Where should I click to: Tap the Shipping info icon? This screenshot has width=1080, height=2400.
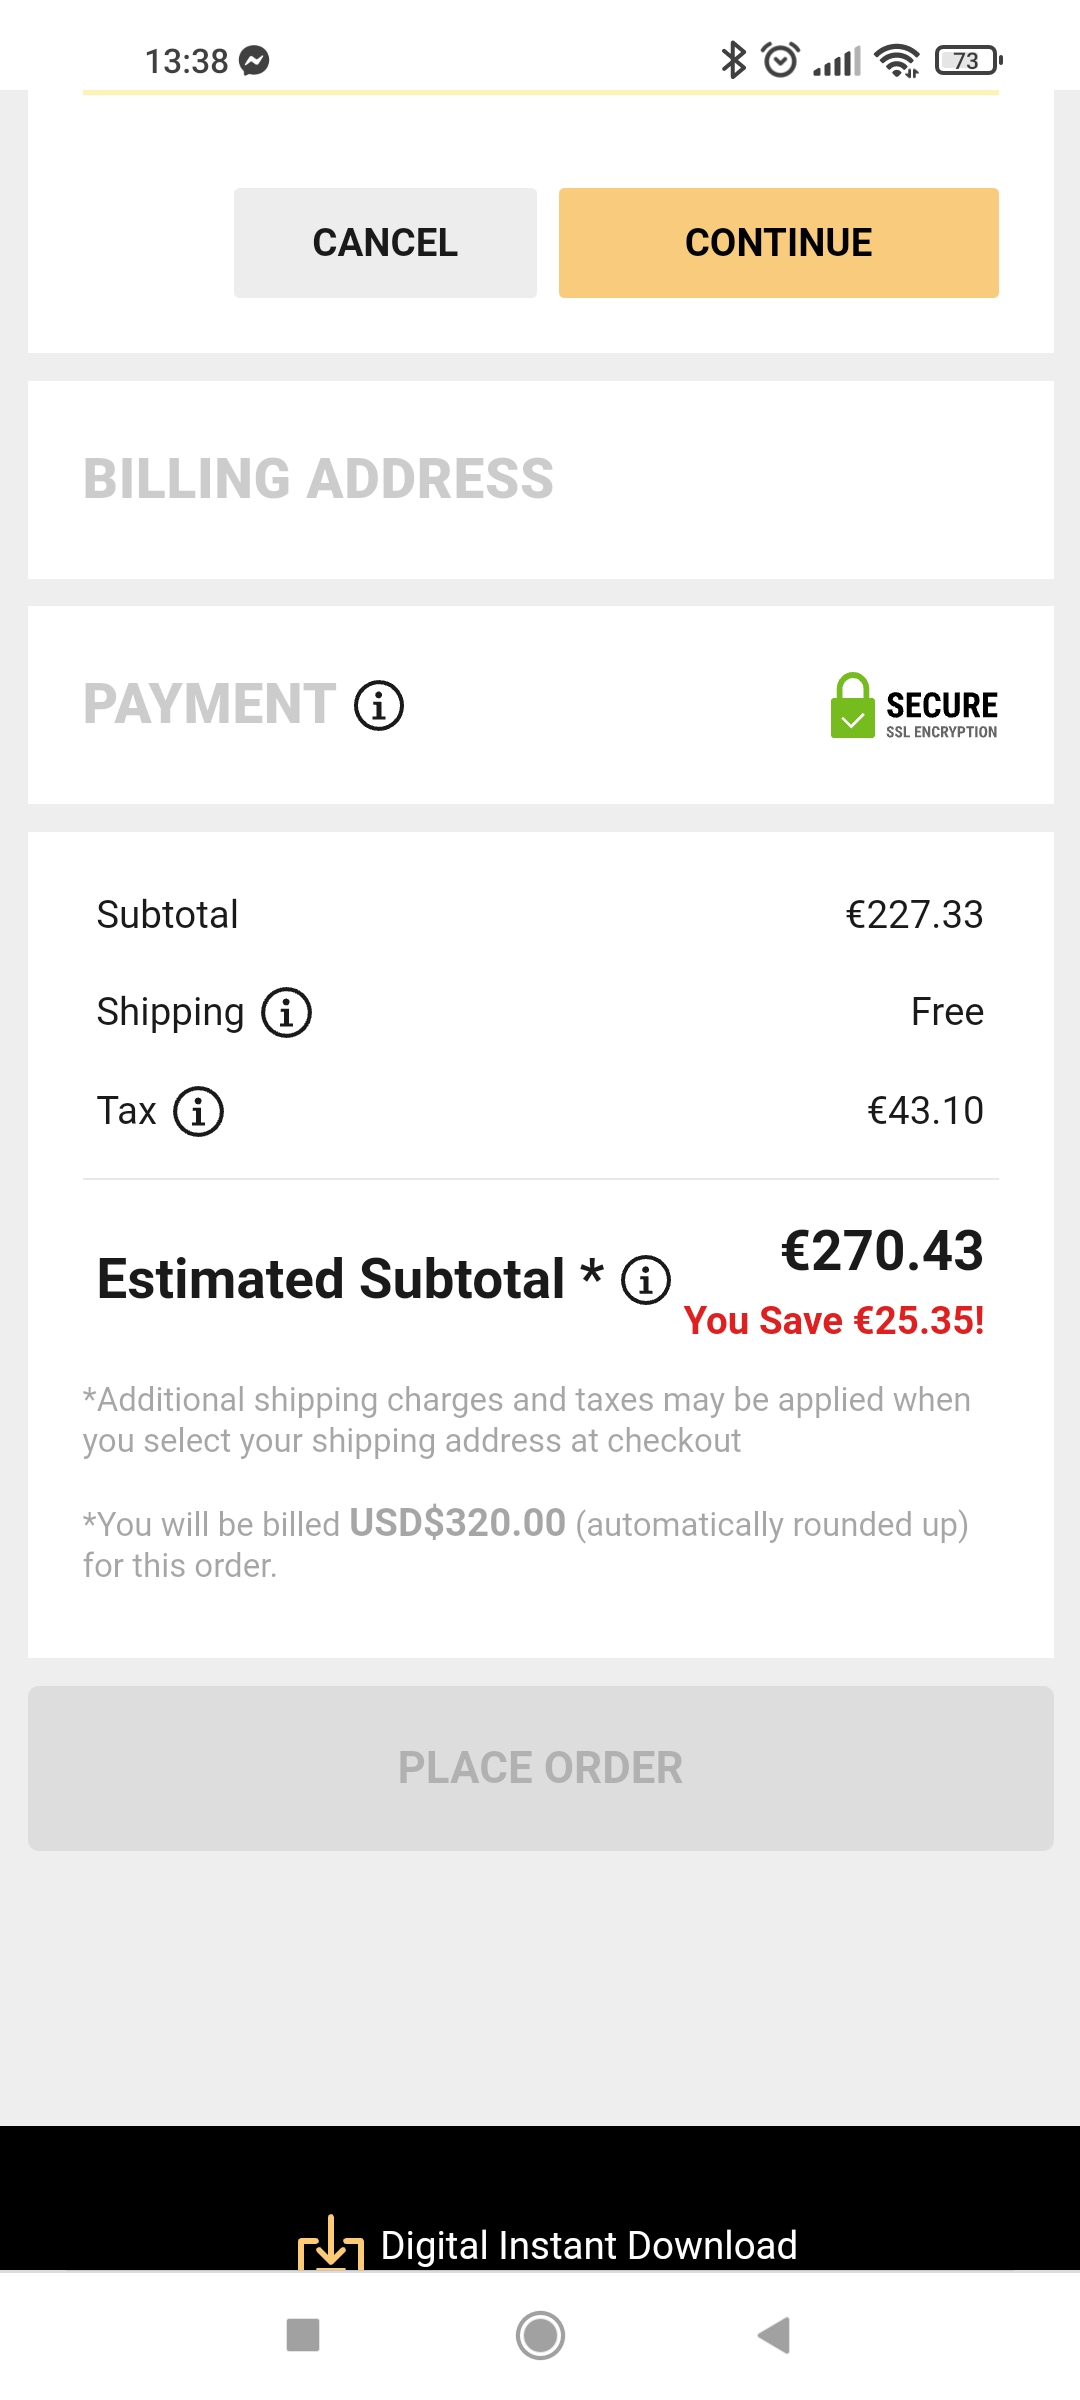pos(287,1013)
